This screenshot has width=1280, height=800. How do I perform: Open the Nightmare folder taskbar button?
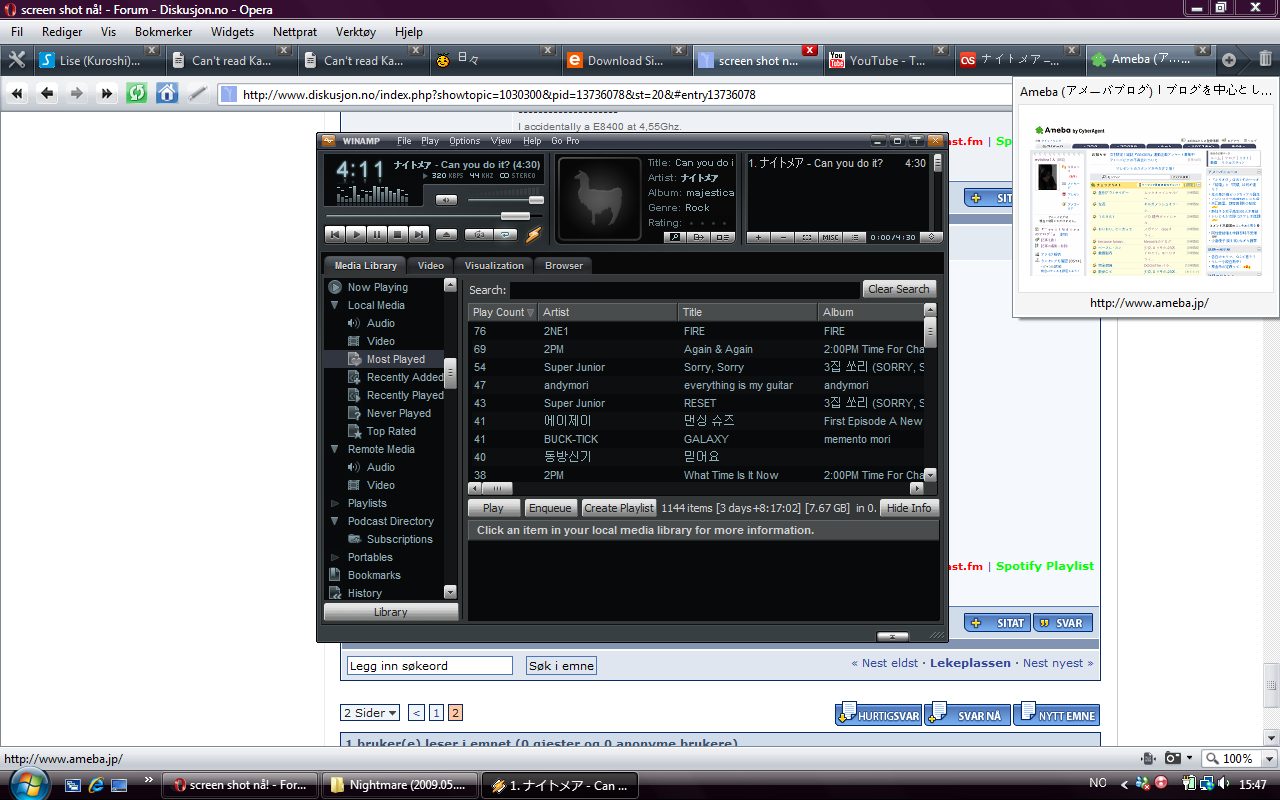pyautogui.click(x=400, y=785)
